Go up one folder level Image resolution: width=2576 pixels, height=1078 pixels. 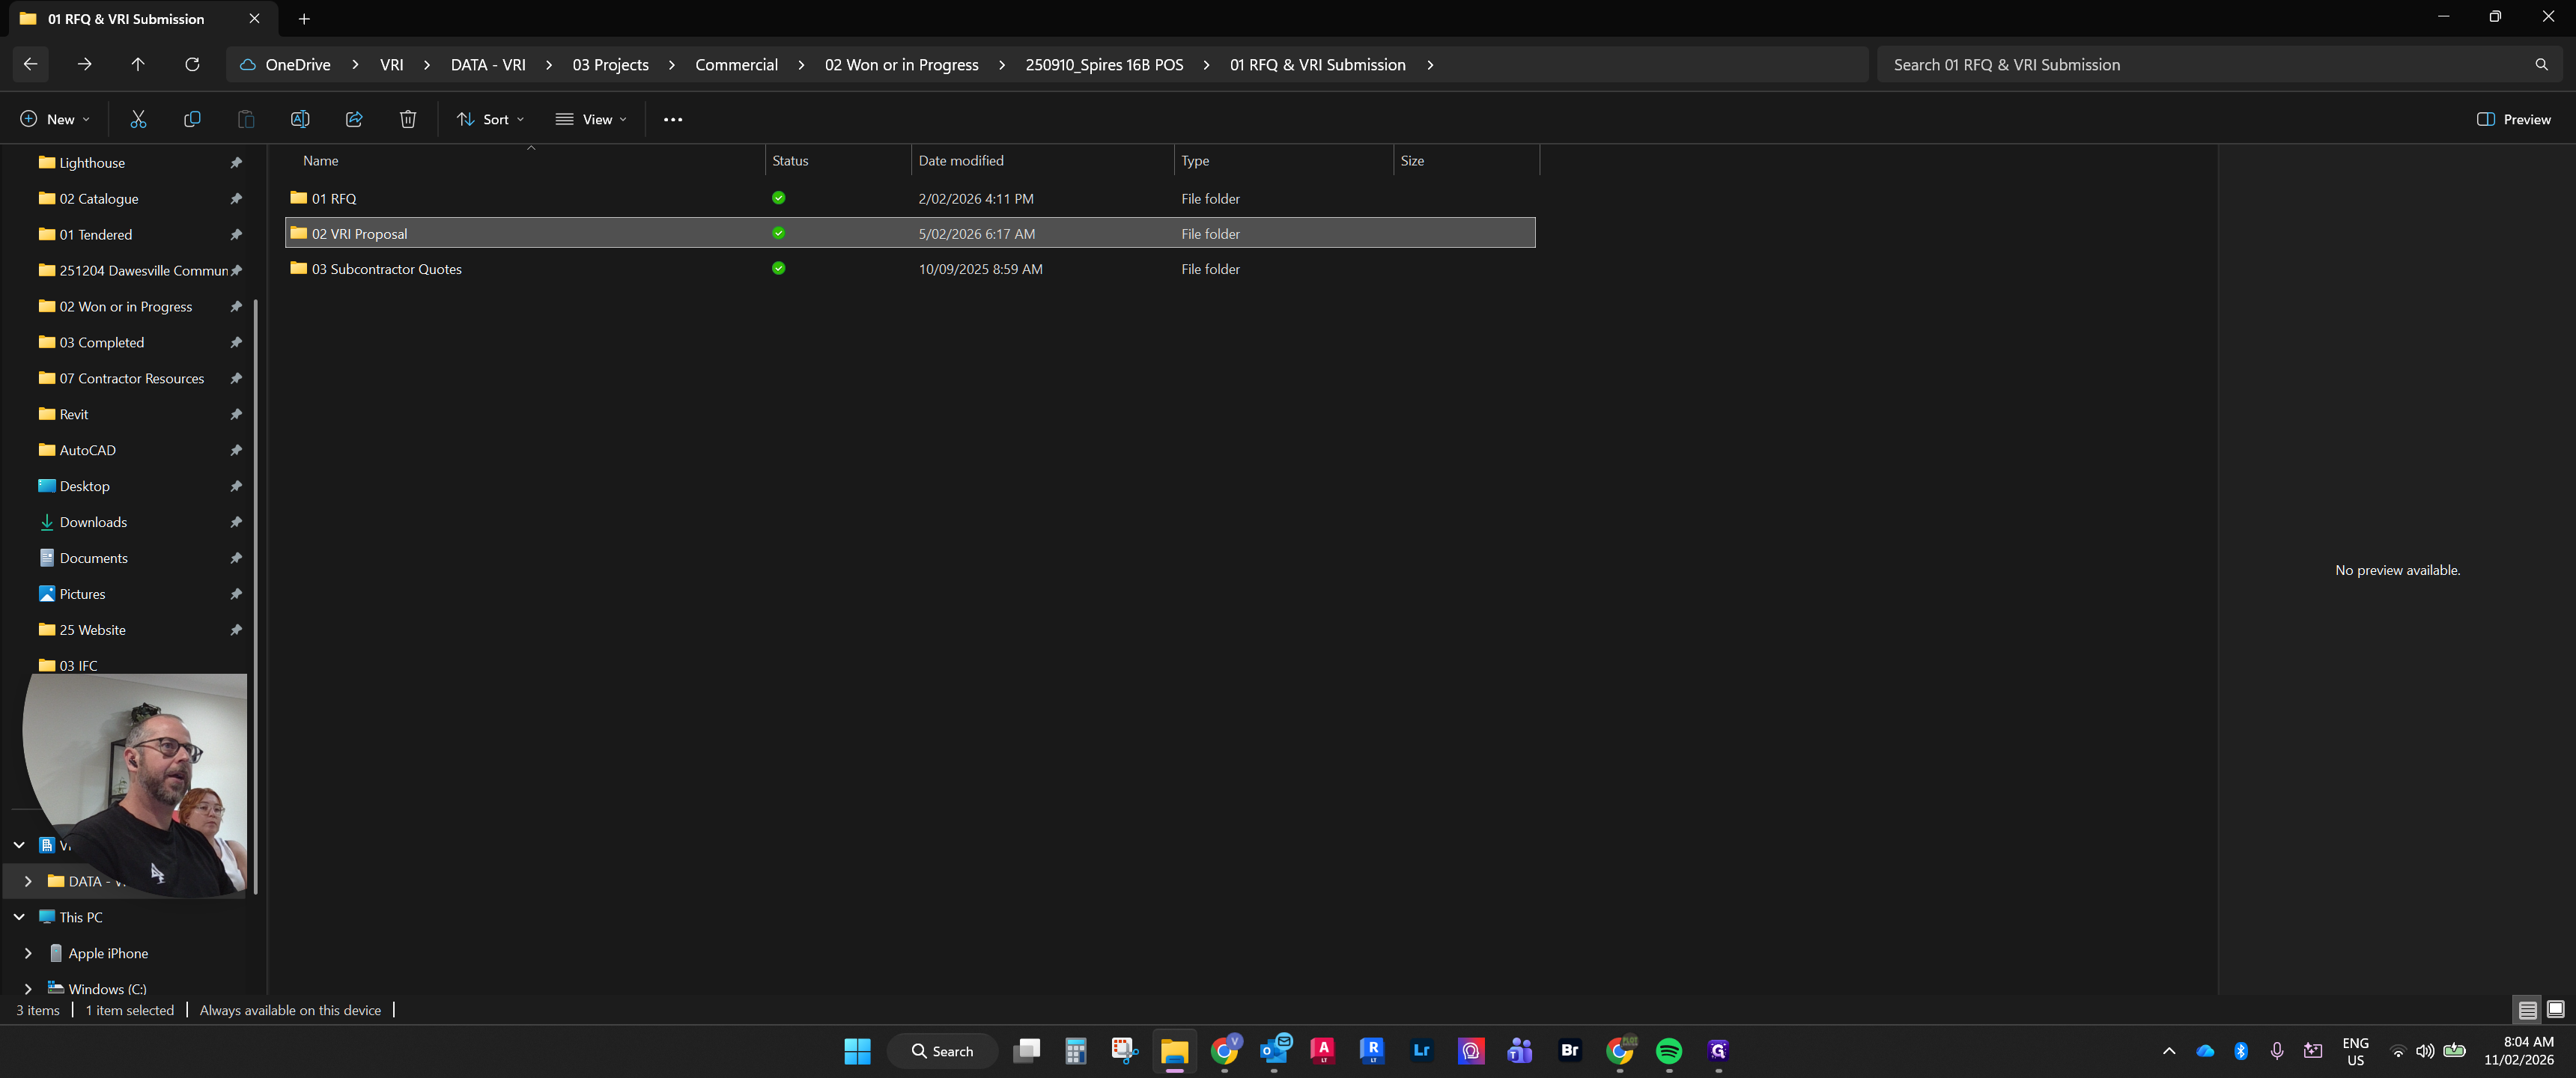coord(138,64)
